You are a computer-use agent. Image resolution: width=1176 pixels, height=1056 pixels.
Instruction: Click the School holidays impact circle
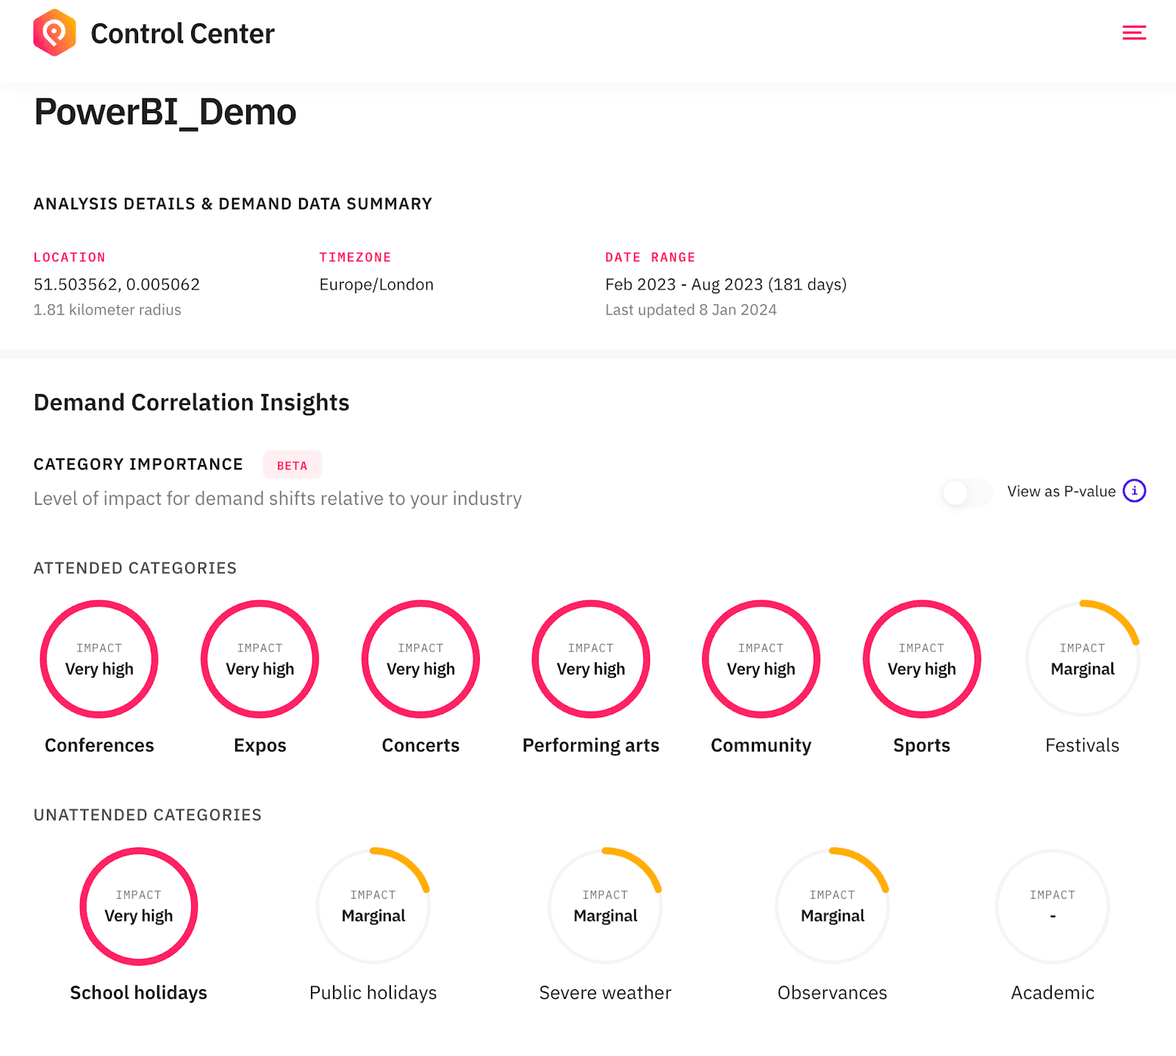point(138,906)
